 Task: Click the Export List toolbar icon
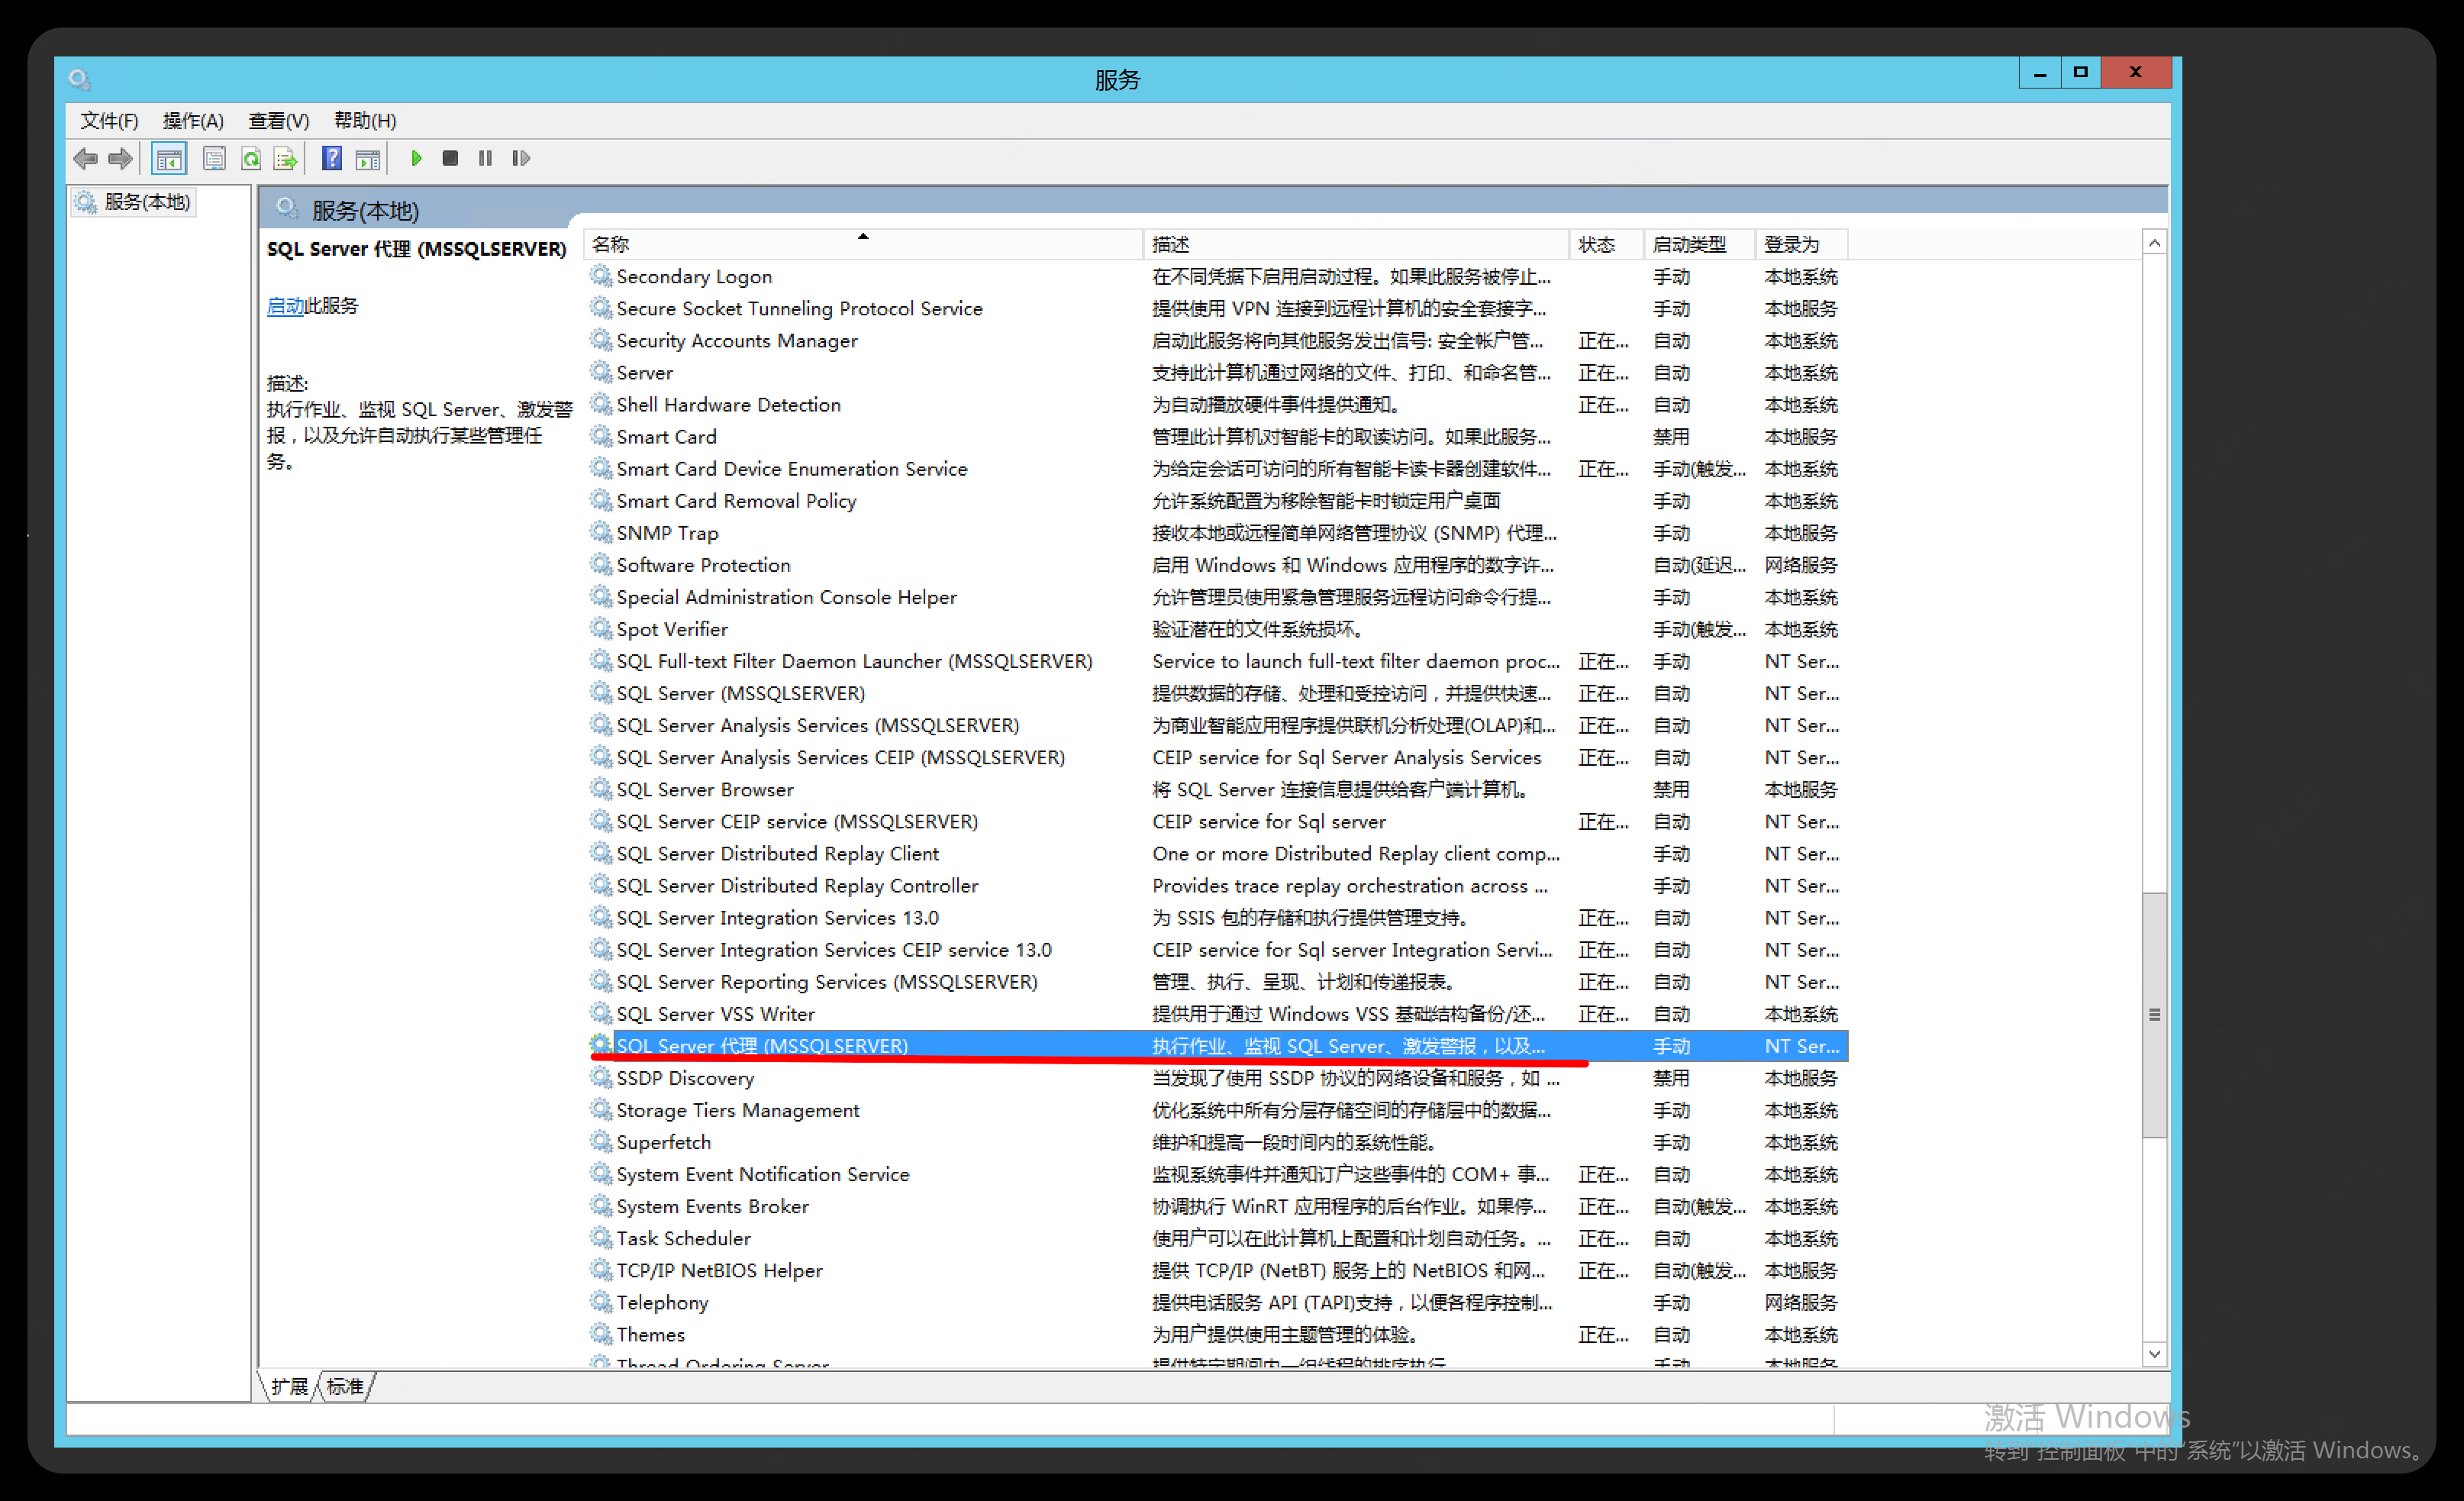pyautogui.click(x=286, y=158)
